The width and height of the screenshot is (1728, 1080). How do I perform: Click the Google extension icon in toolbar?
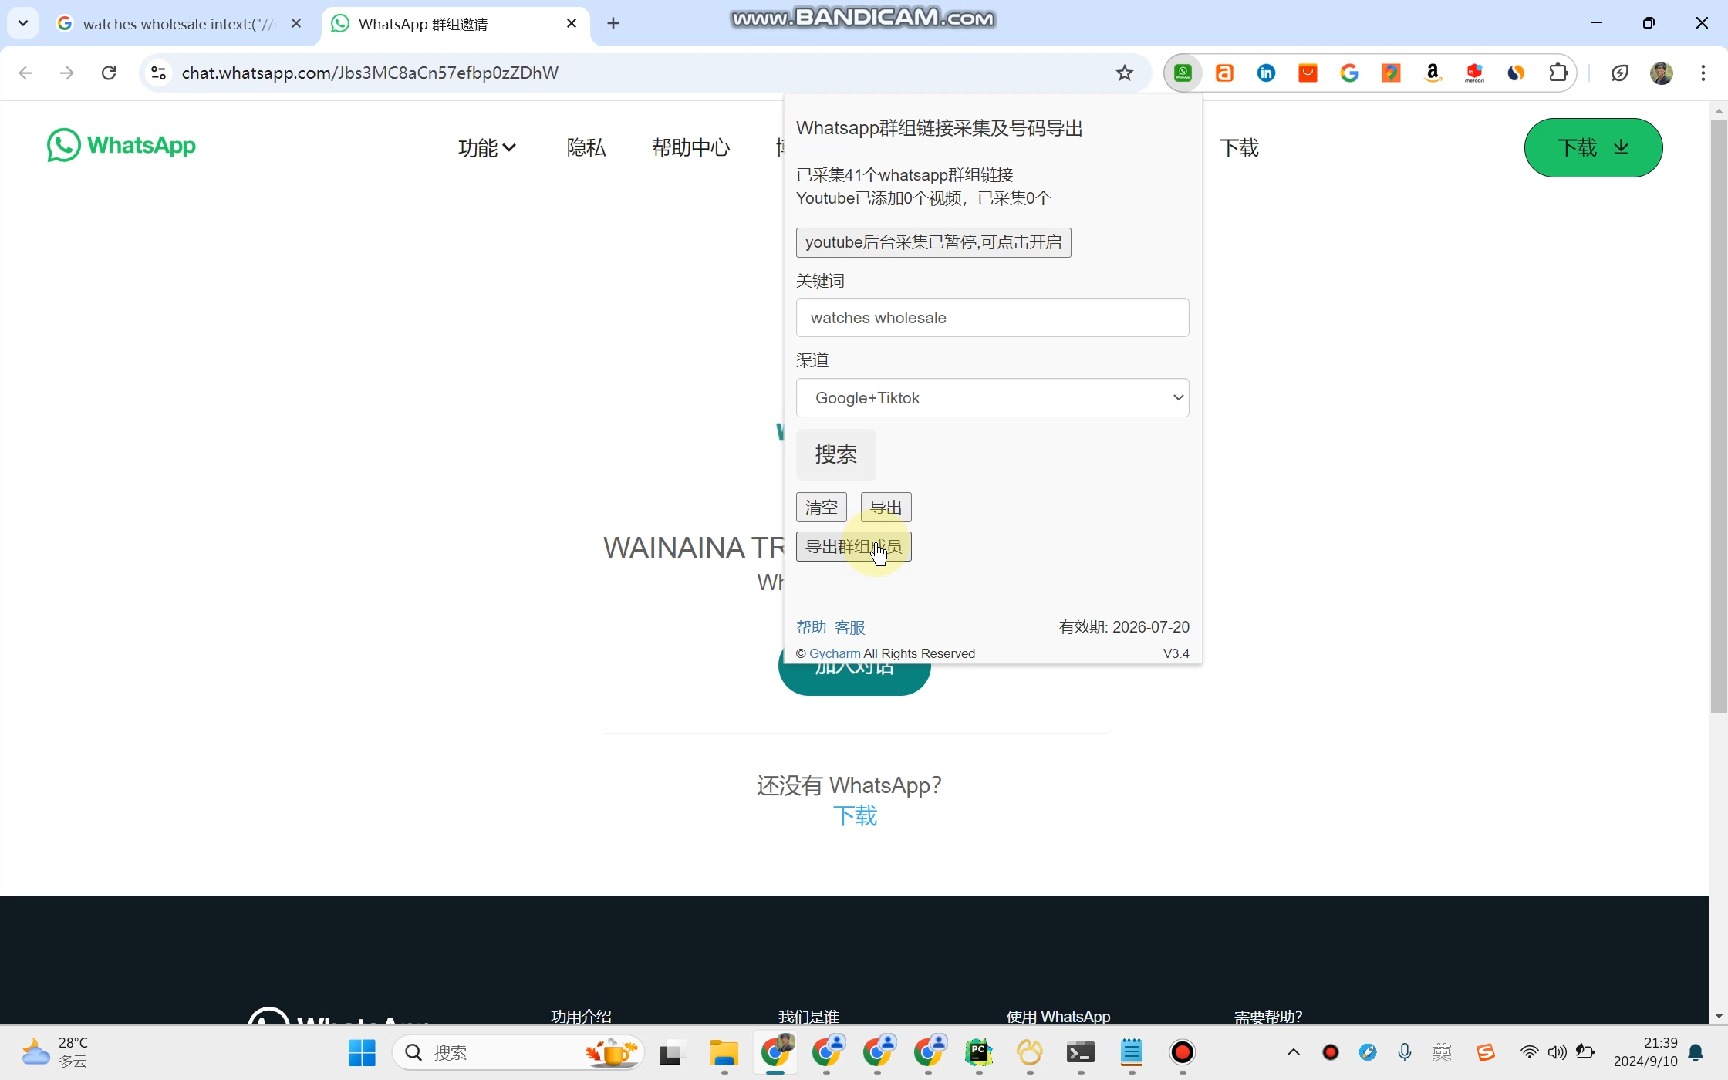click(1350, 73)
